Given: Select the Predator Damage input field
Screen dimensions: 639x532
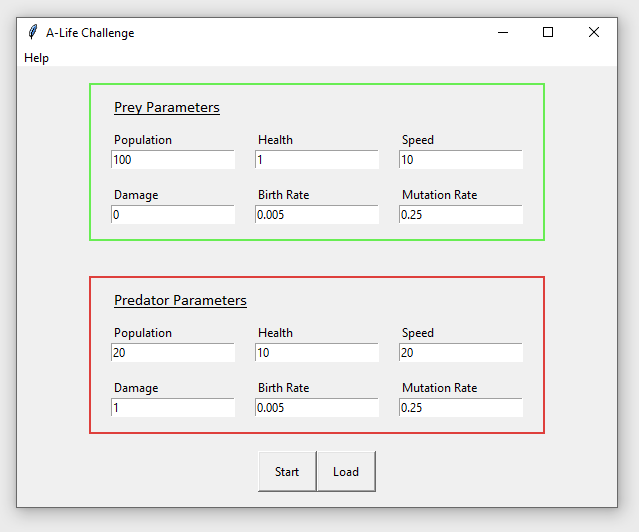Looking at the screenshot, I should [173, 408].
